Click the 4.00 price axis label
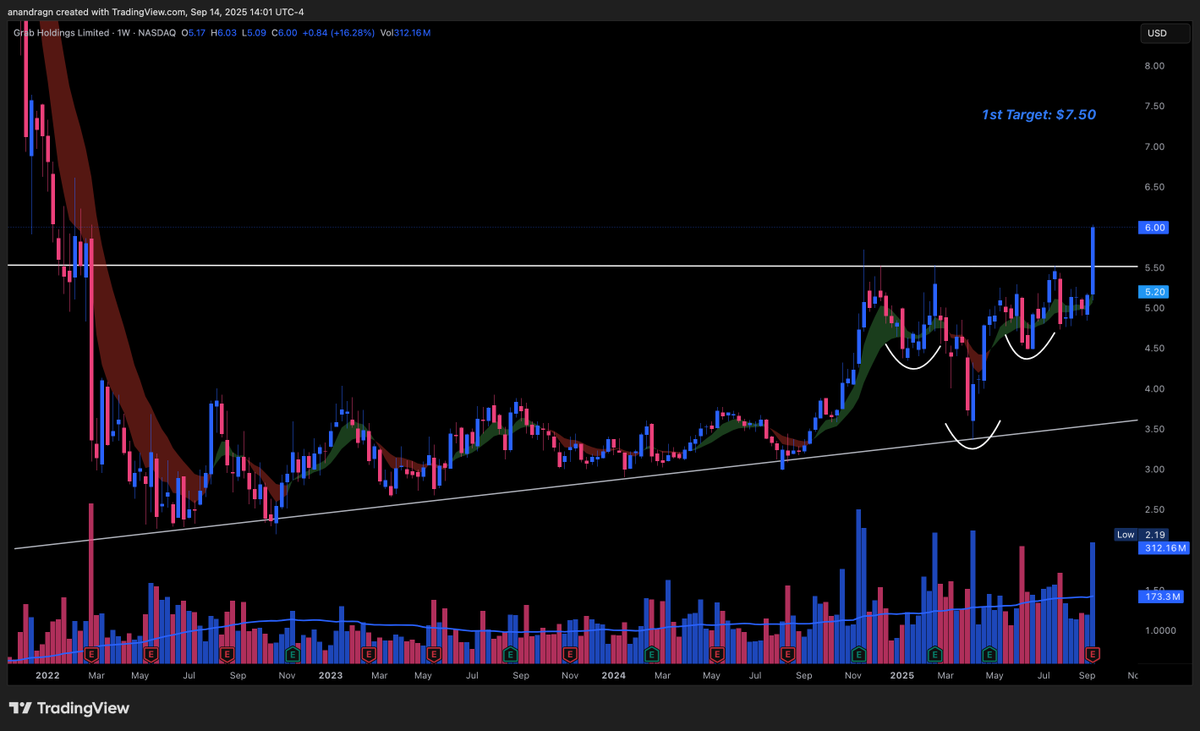The image size is (1200, 731). pos(1154,389)
